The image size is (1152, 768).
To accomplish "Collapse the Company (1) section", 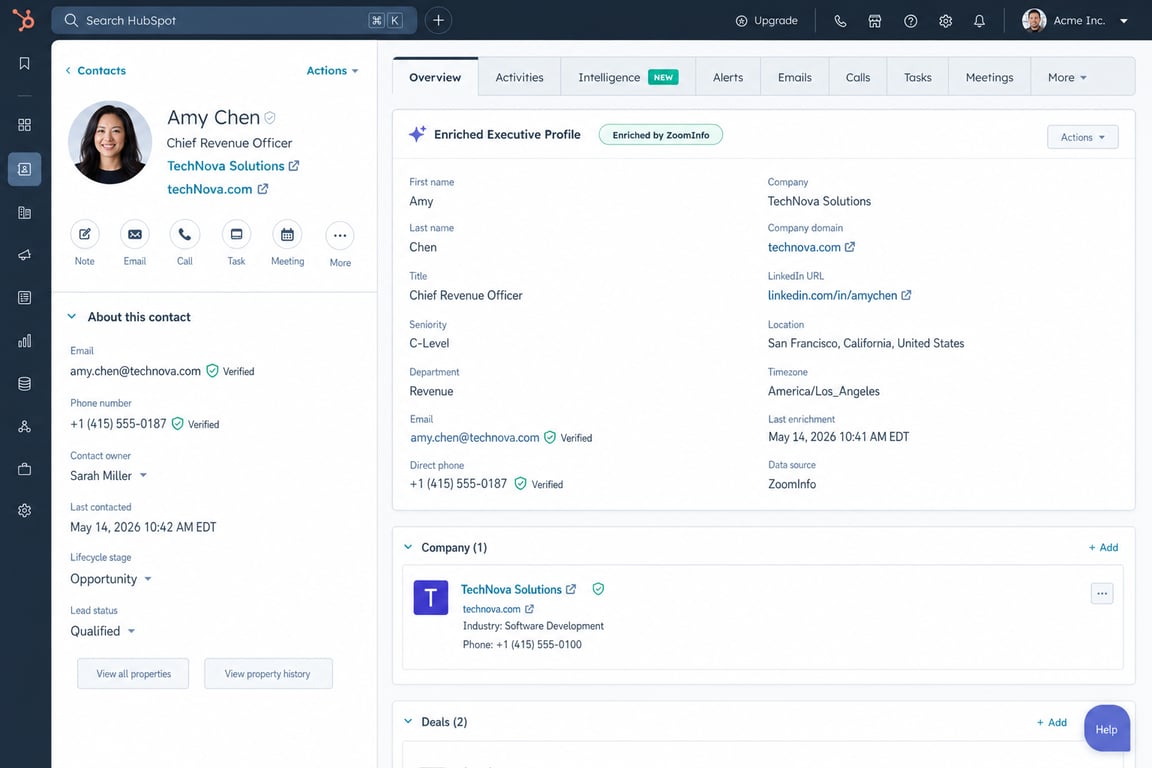I will (408, 548).
